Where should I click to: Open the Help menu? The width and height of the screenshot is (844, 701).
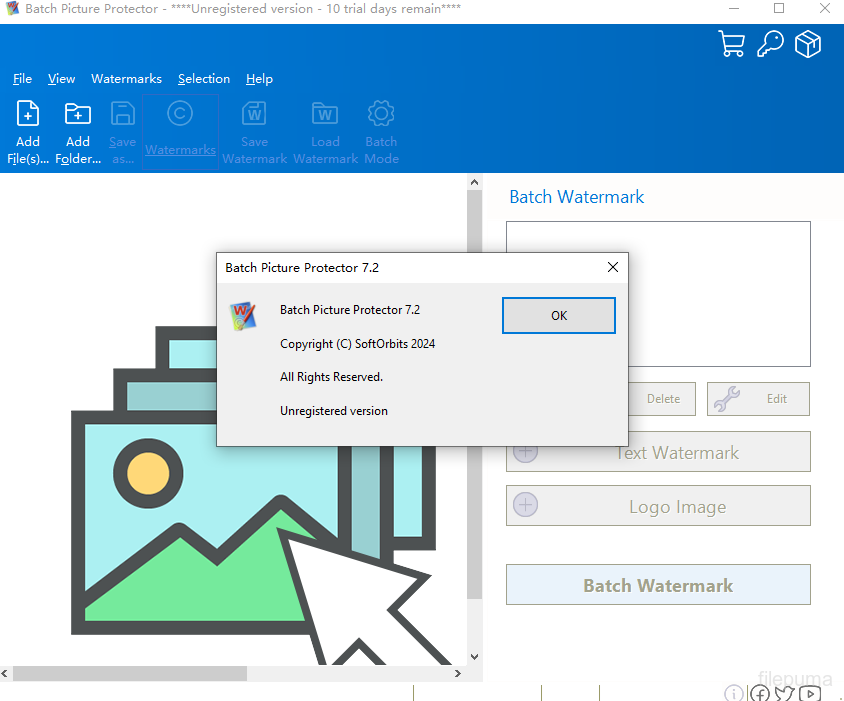coord(259,79)
